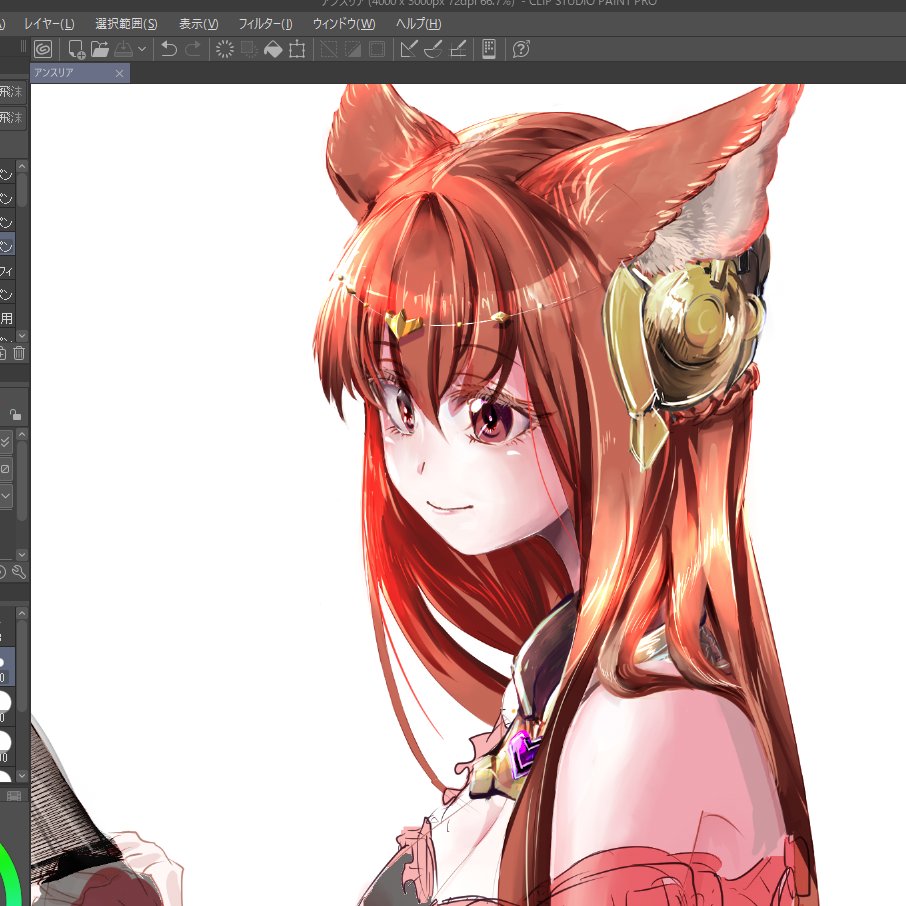Open the フィルター(I) menu
This screenshot has height=906, width=906.
265,24
